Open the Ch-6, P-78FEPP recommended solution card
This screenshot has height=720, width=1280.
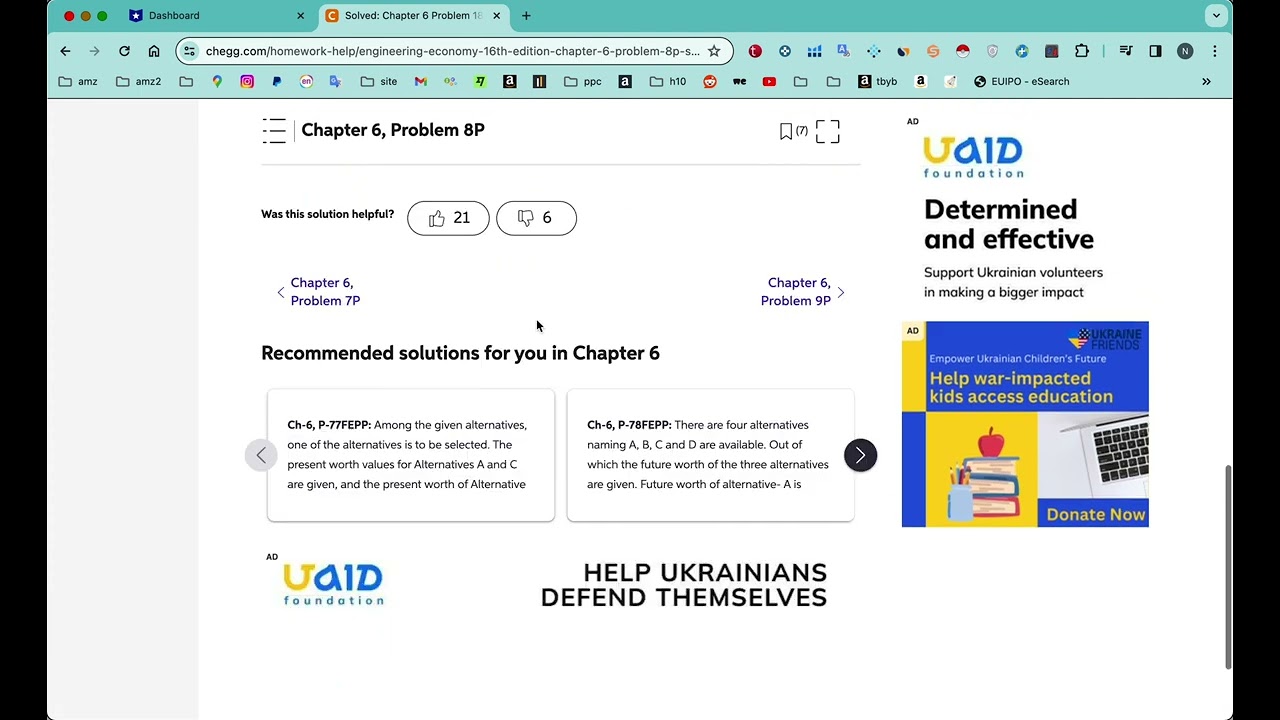point(710,455)
